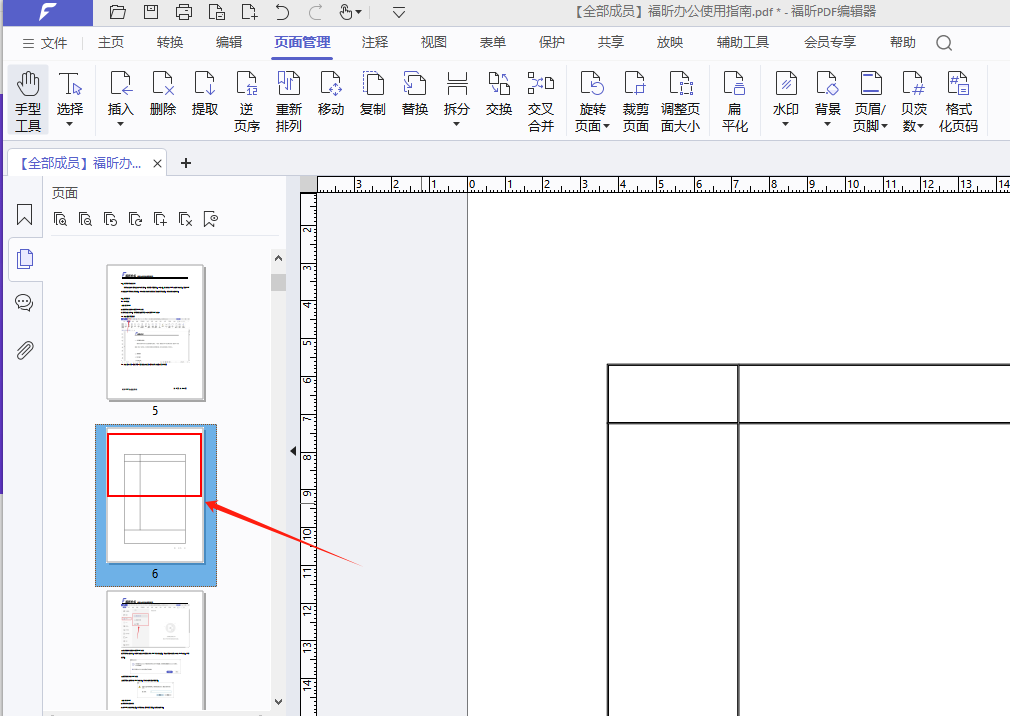The width and height of the screenshot is (1010, 716).
Task: Open the Attachments panel paperclip icon
Action: tap(25, 350)
